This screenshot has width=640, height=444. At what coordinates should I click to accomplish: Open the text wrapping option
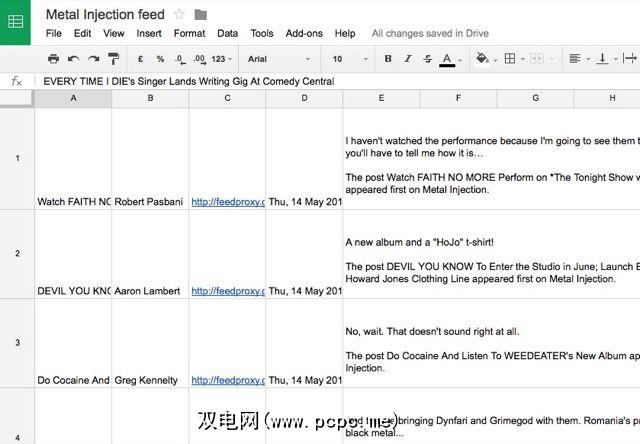tap(630, 58)
